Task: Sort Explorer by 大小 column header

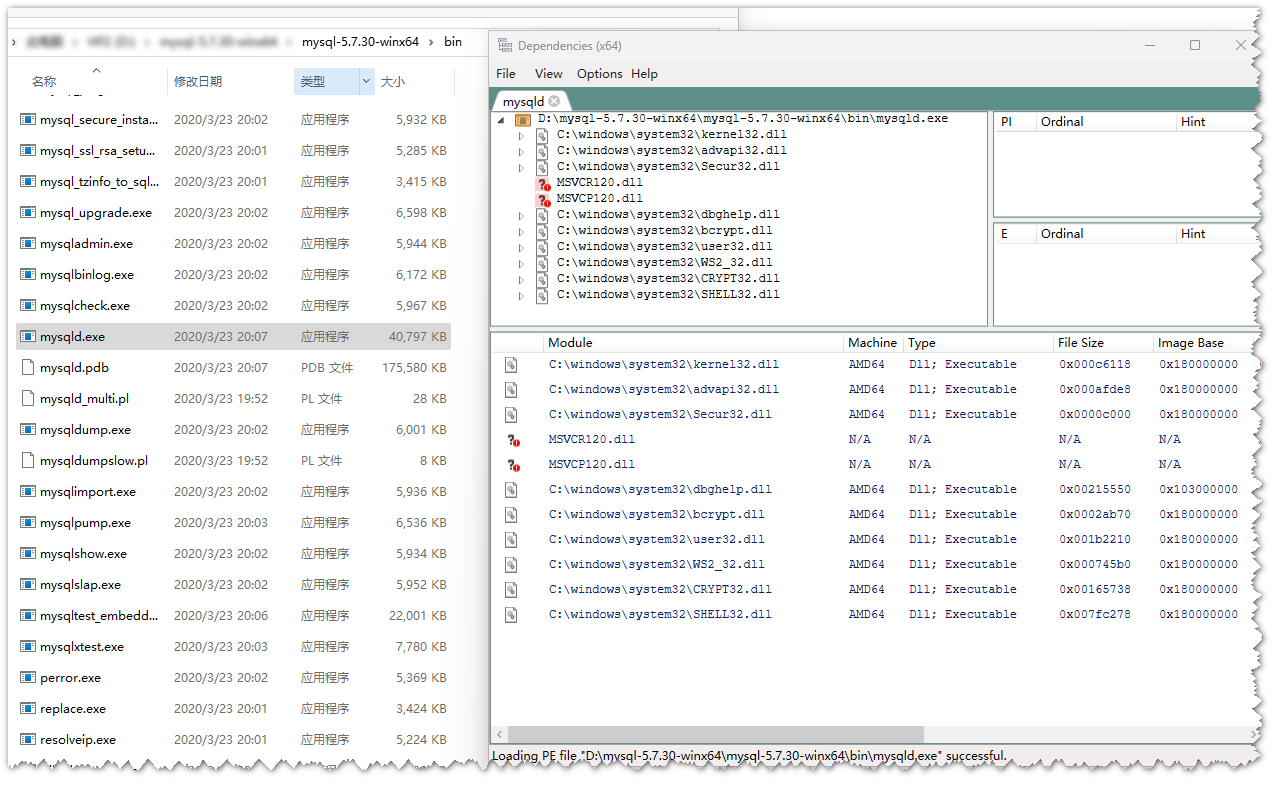Action: pos(393,82)
